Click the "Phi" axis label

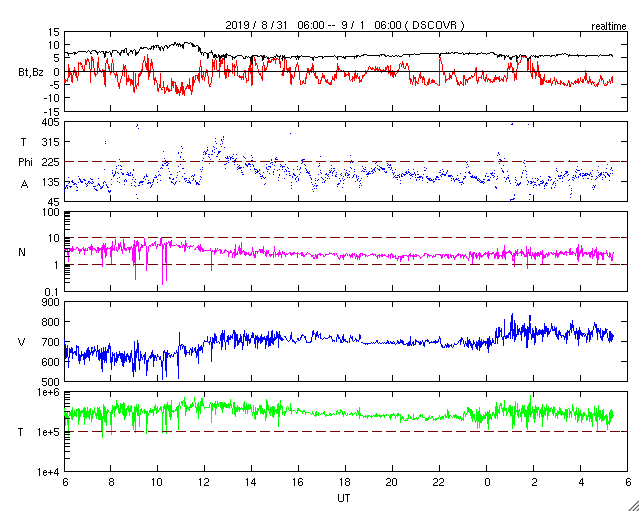25,162
